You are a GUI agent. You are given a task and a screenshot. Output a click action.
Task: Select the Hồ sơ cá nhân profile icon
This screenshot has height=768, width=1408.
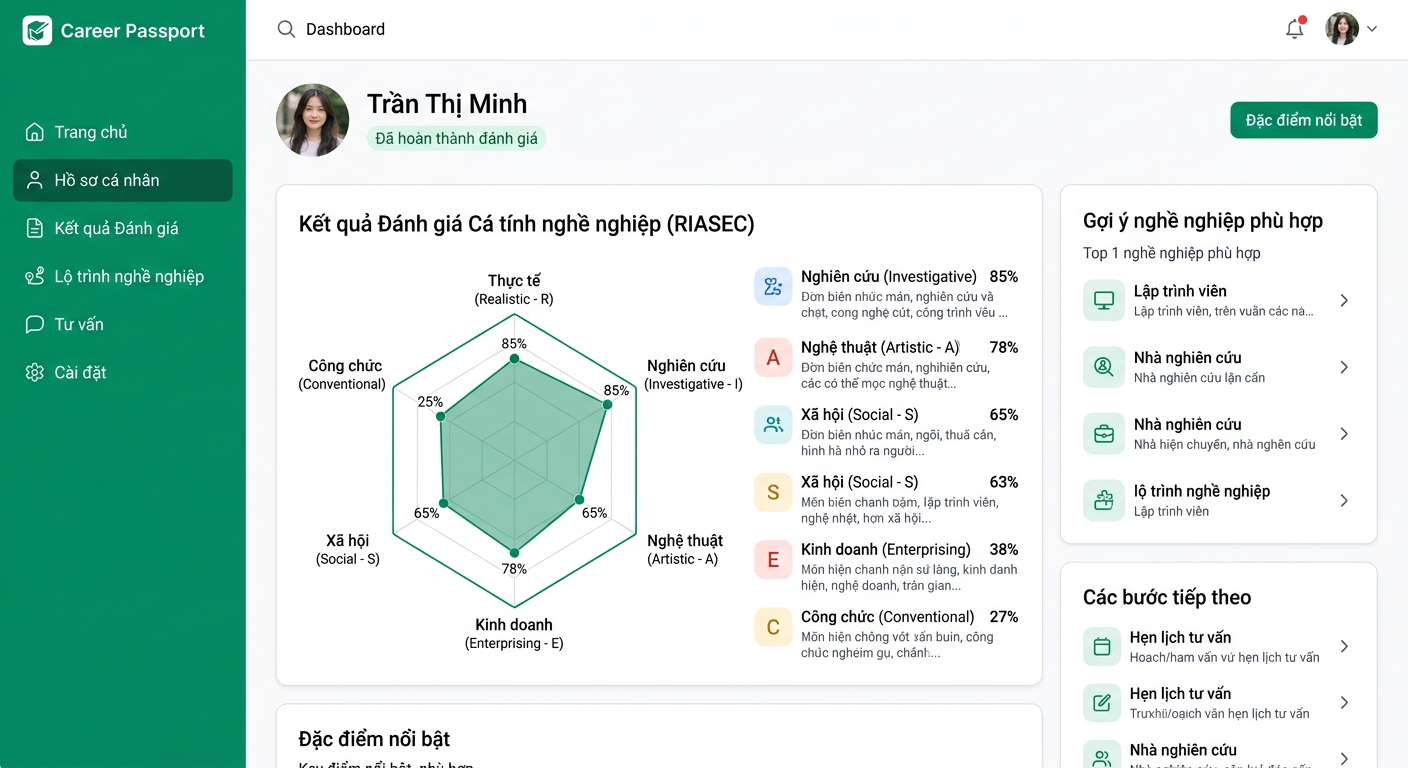point(35,180)
